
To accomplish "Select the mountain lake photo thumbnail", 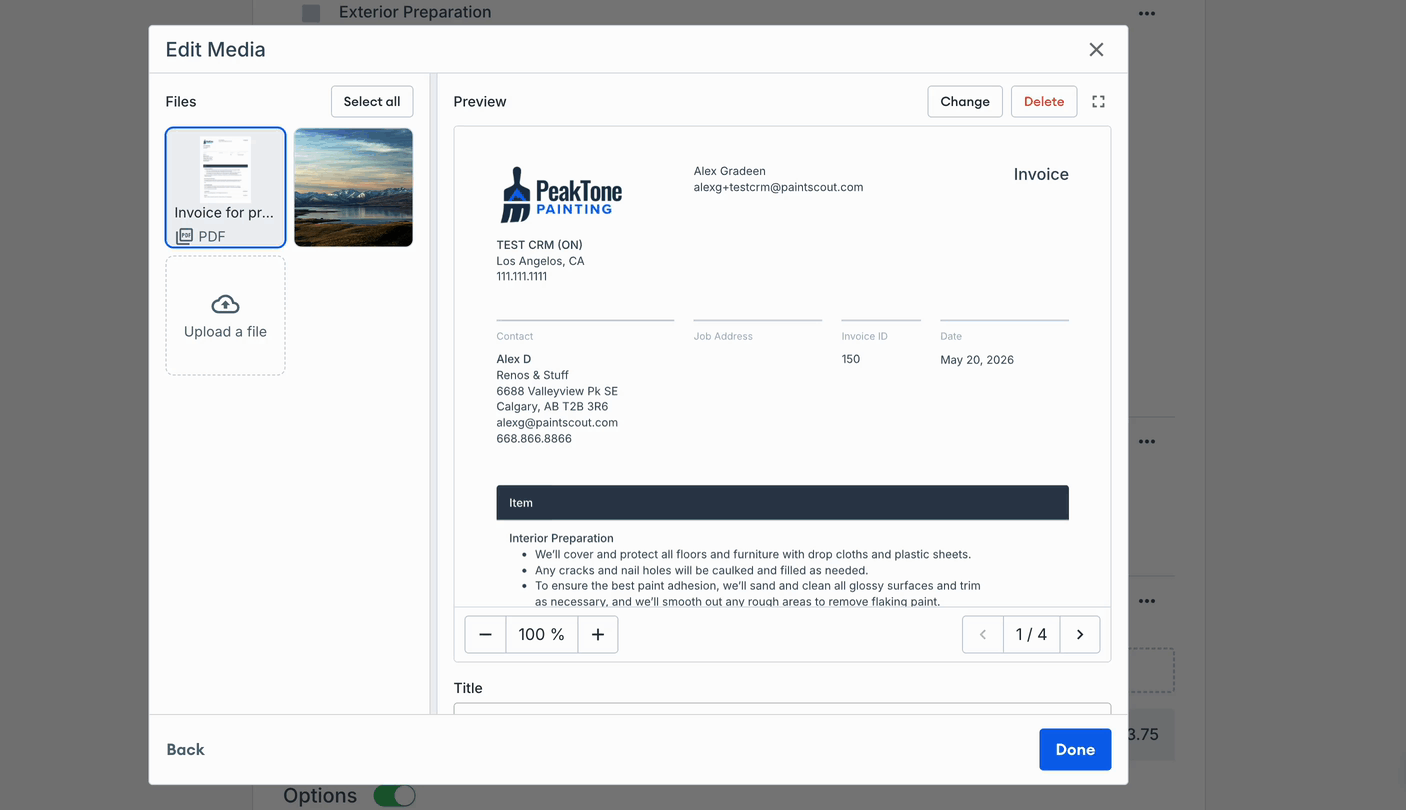I will 353,187.
